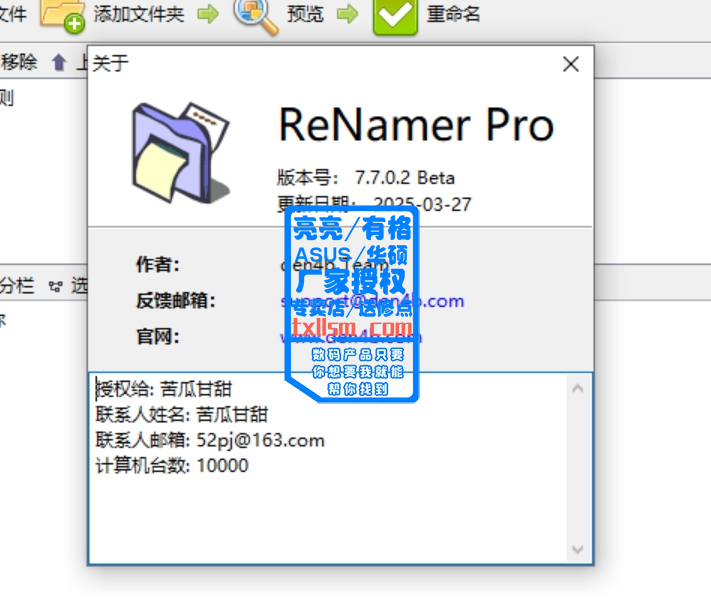The image size is (711, 609).
Task: Click the 预览 toolbar label
Action: (x=305, y=14)
